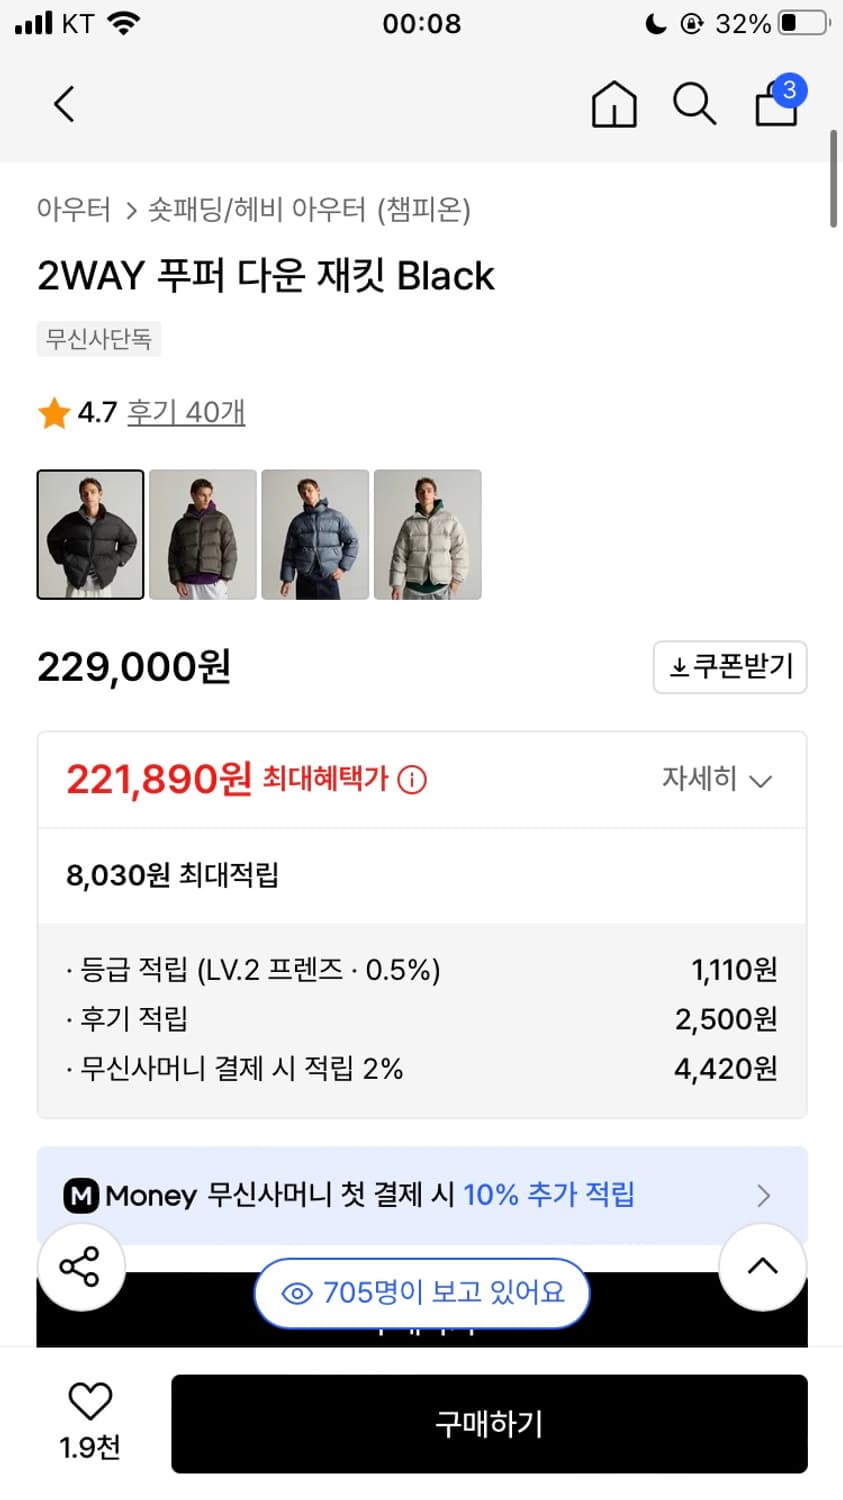Tap the orange star rating icon

tap(53, 413)
